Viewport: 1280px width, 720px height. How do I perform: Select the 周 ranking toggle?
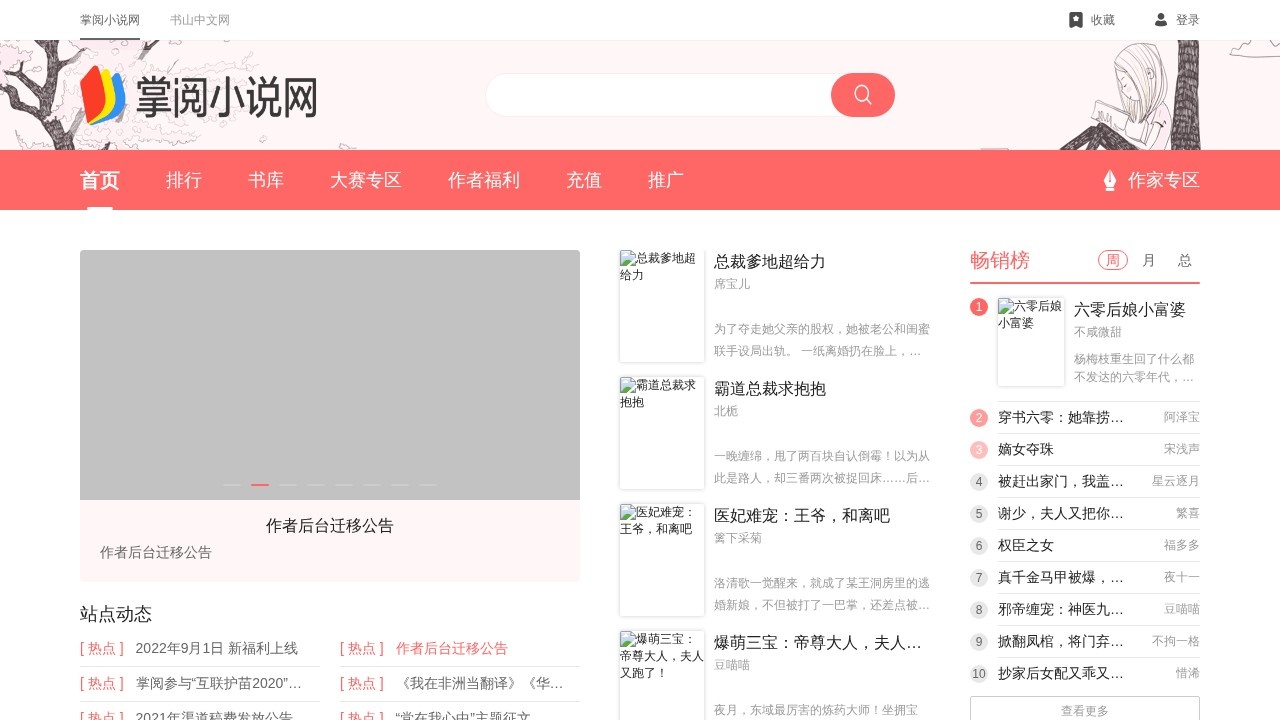click(1113, 260)
